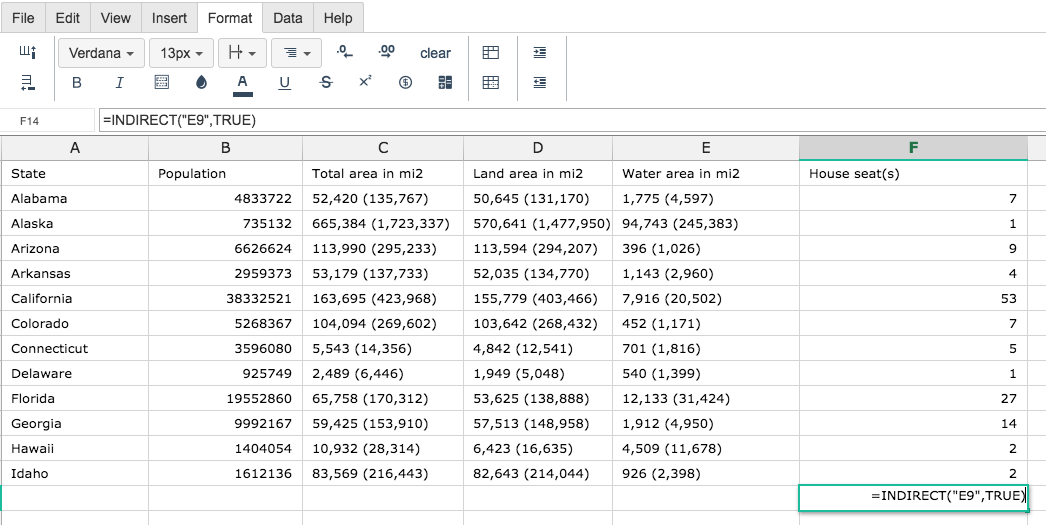Click the background fill droplet icon
This screenshot has width=1046, height=525.
point(201,83)
